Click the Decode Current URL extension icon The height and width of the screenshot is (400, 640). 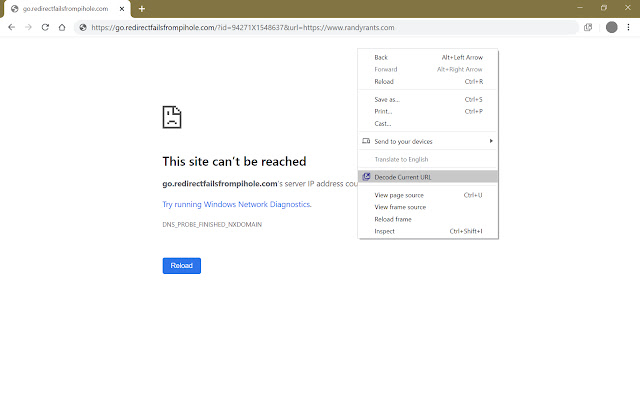[366, 177]
